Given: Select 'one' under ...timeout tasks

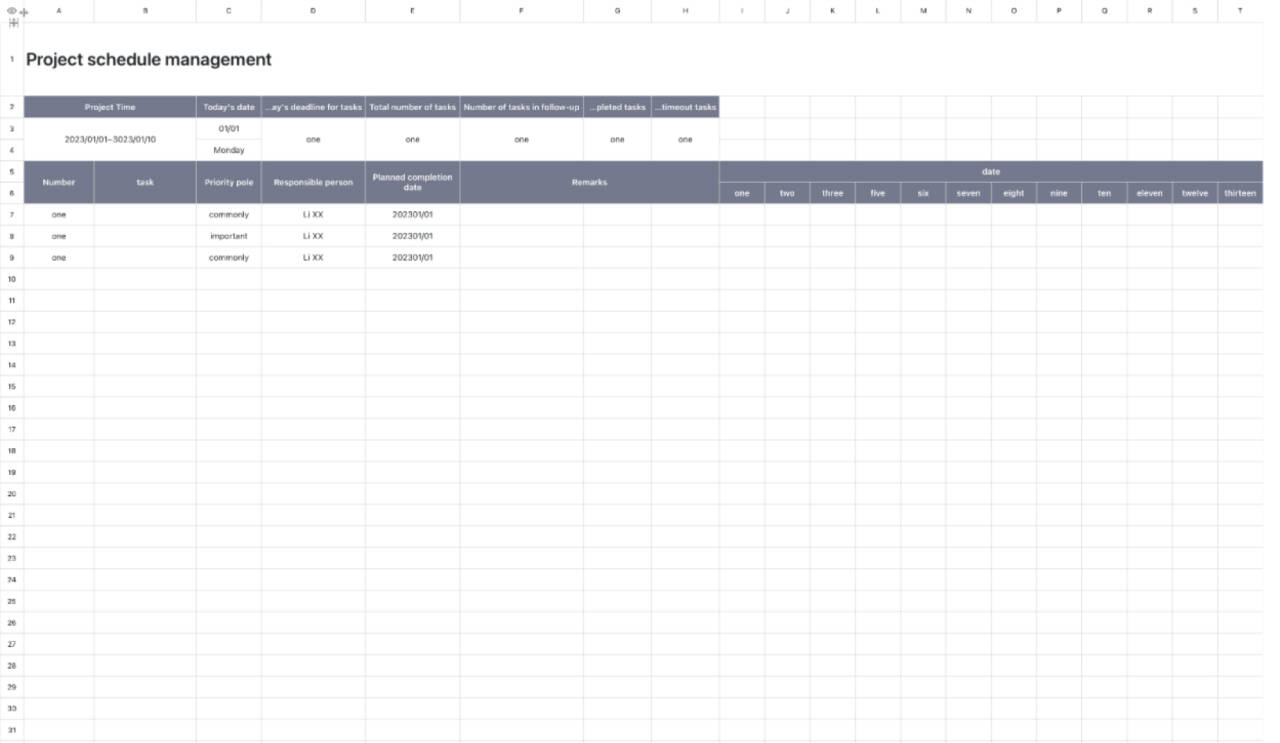Looking at the screenshot, I should (x=685, y=139).
